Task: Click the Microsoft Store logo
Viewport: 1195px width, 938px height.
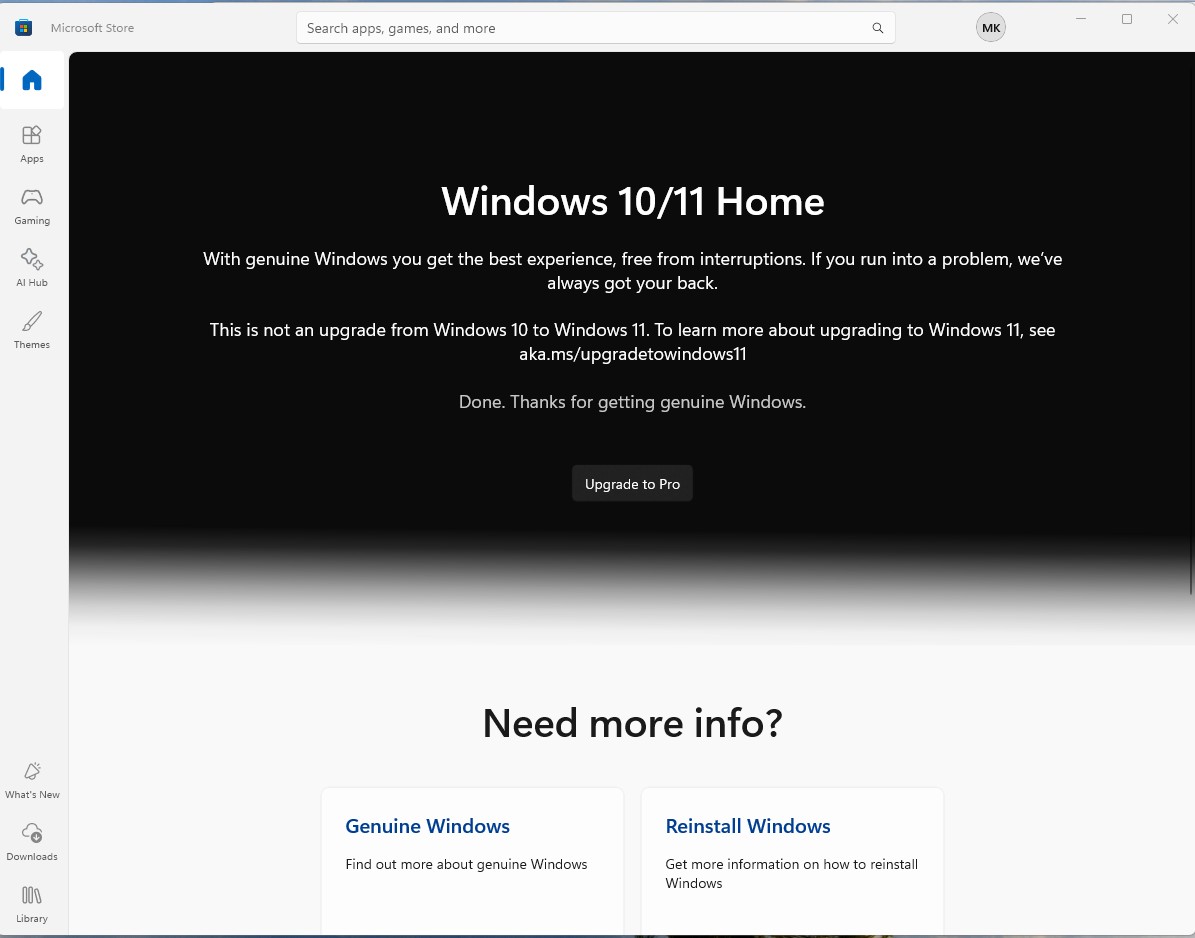Action: [22, 27]
